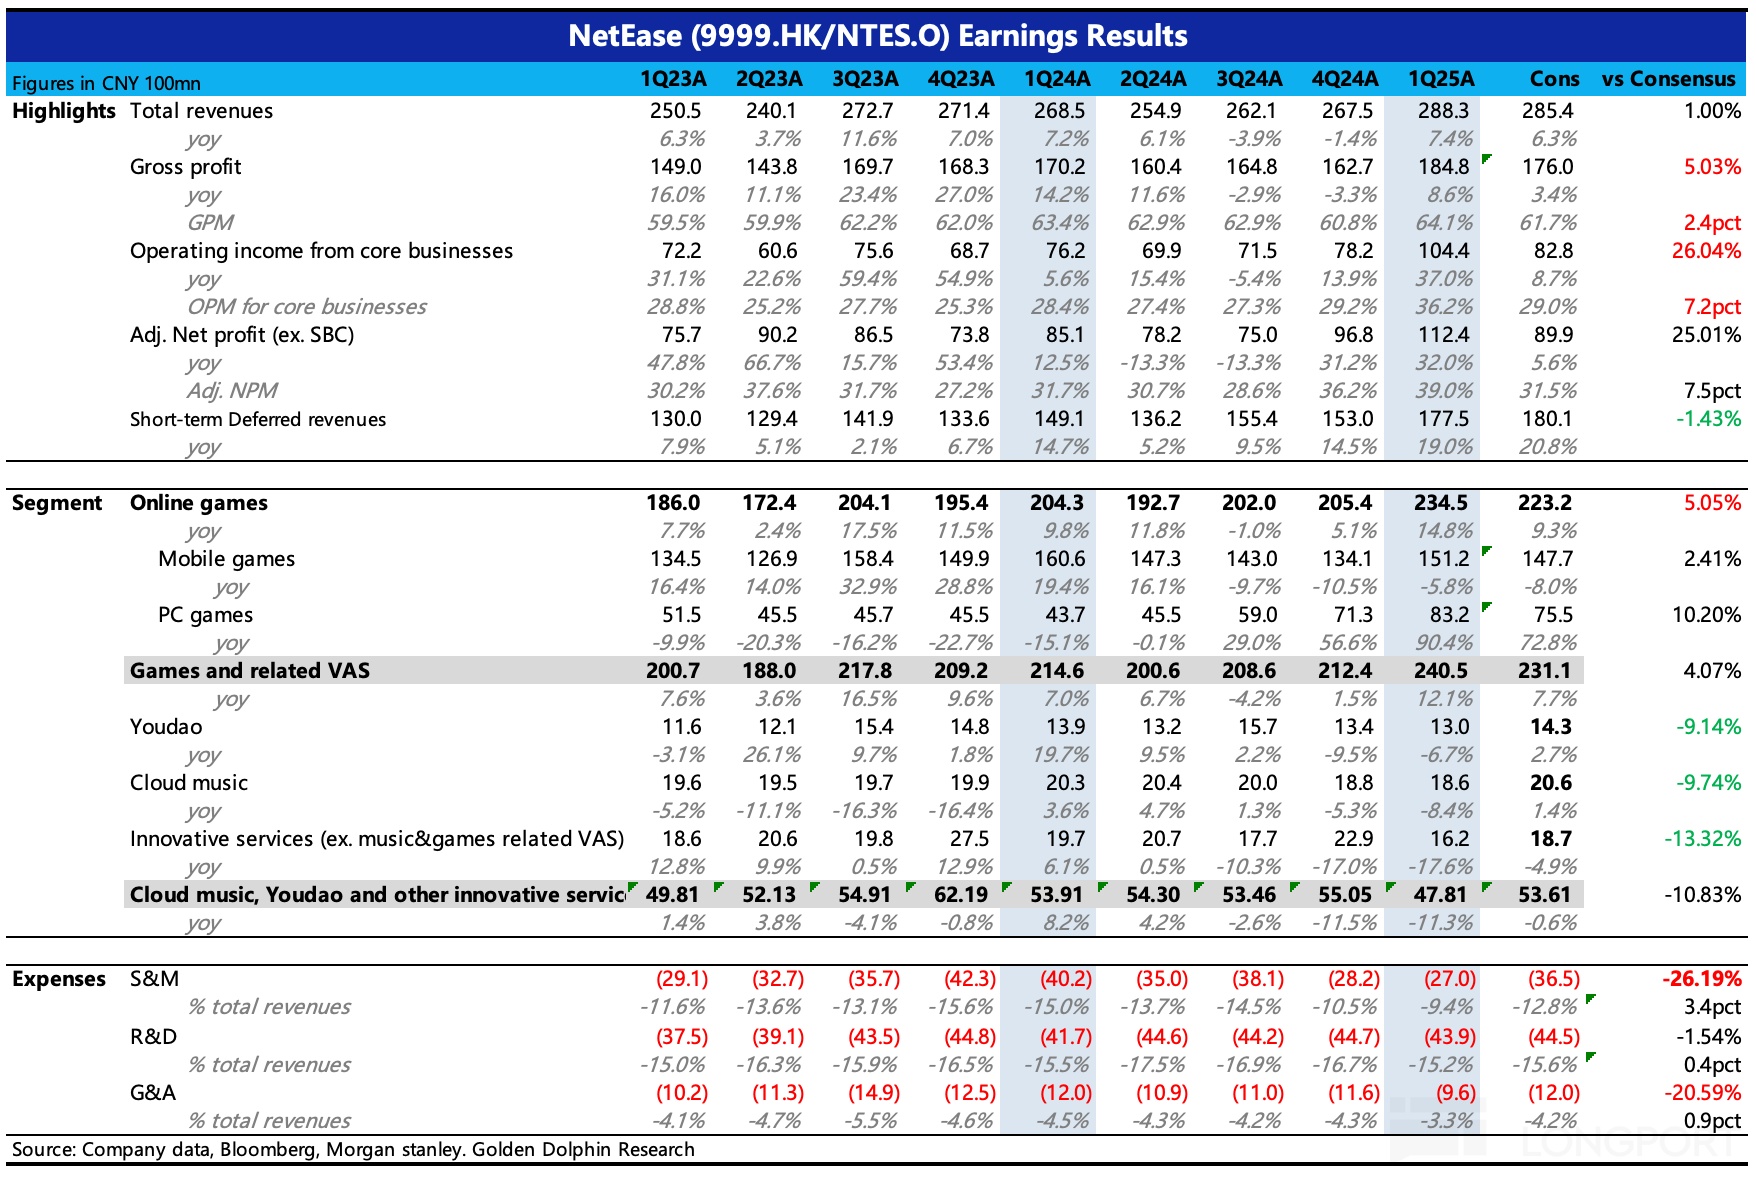Click the -10.83% vs consensus value
The height and width of the screenshot is (1180, 1756).
pos(1703,895)
